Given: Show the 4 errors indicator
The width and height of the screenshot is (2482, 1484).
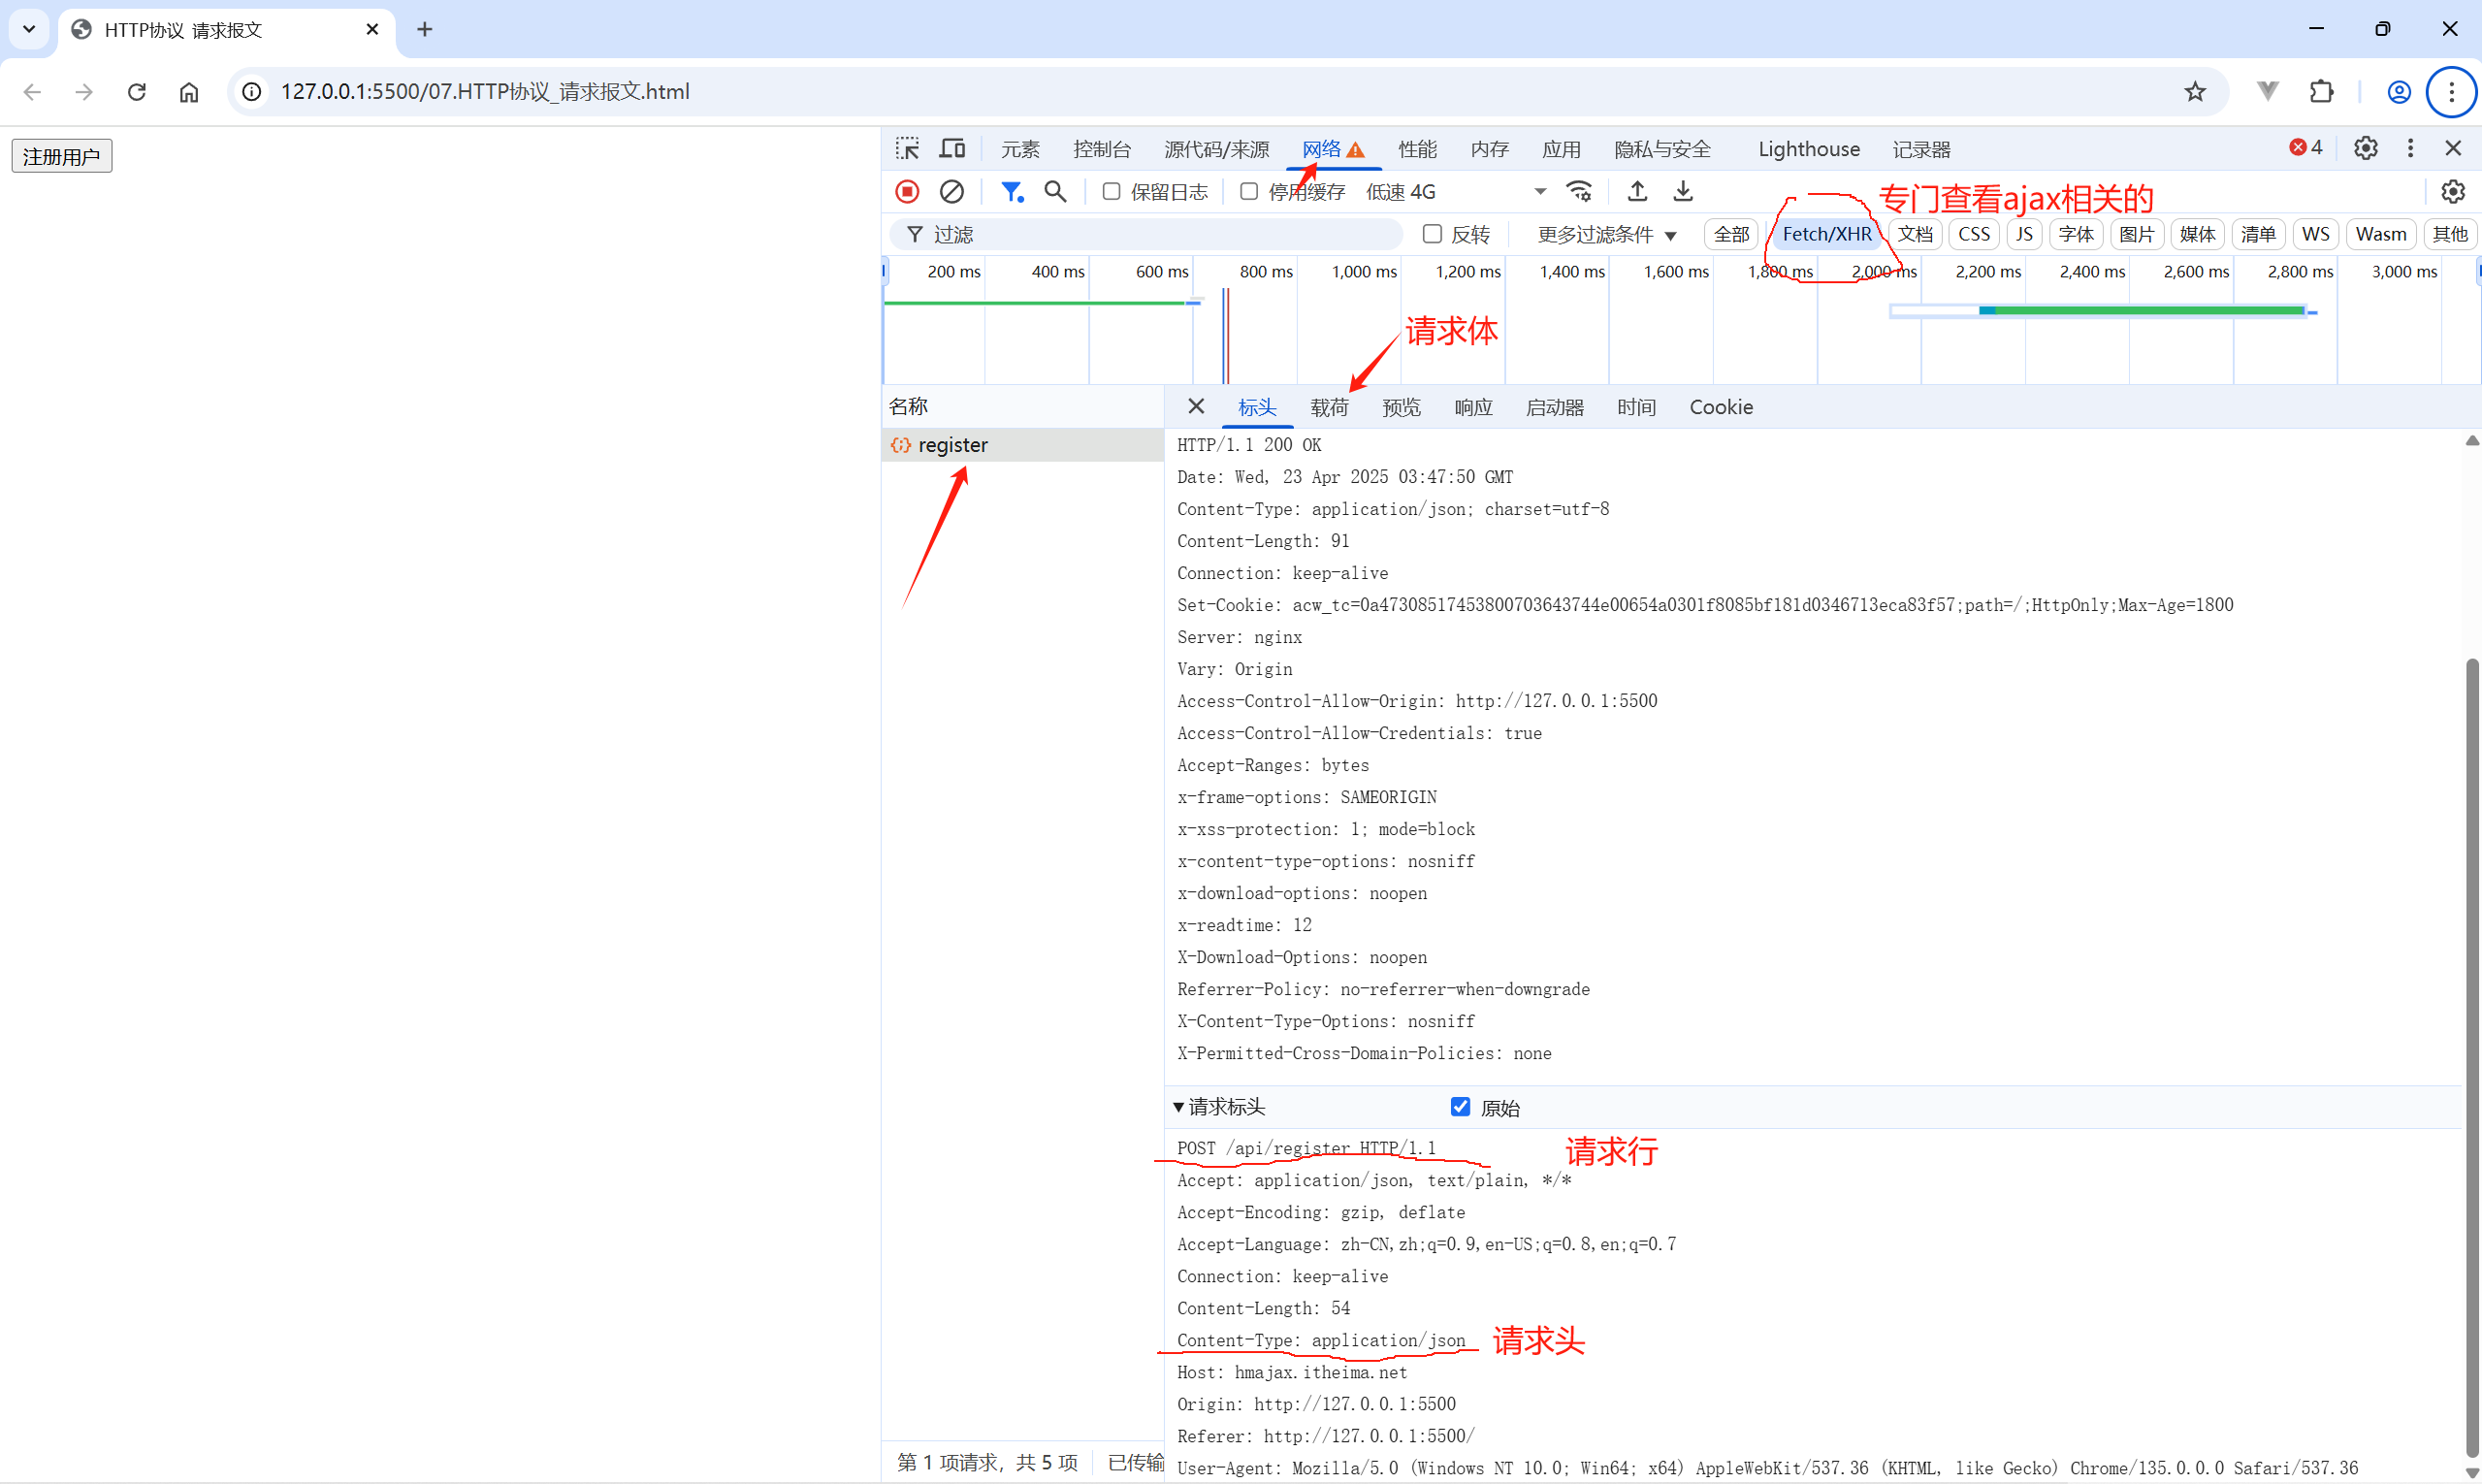Looking at the screenshot, I should tap(2306, 148).
